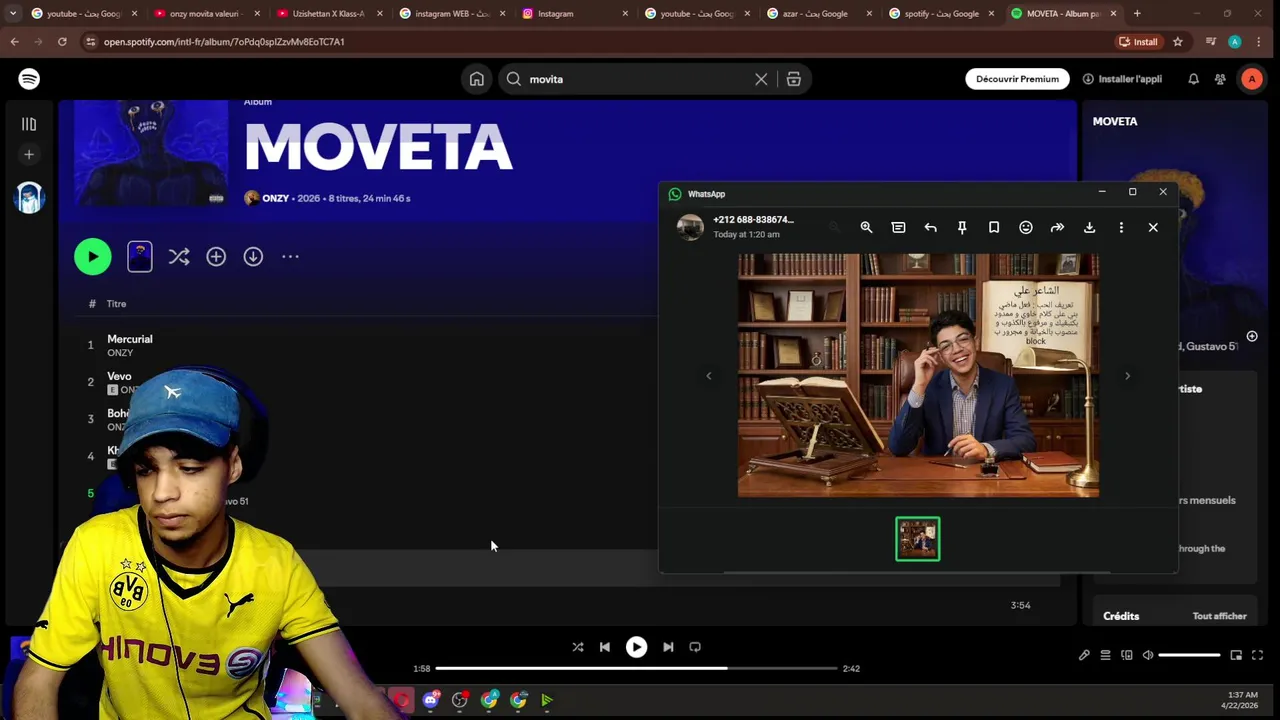
Task: Click "Tout afficher" next to Crédits
Action: pyautogui.click(x=1219, y=616)
